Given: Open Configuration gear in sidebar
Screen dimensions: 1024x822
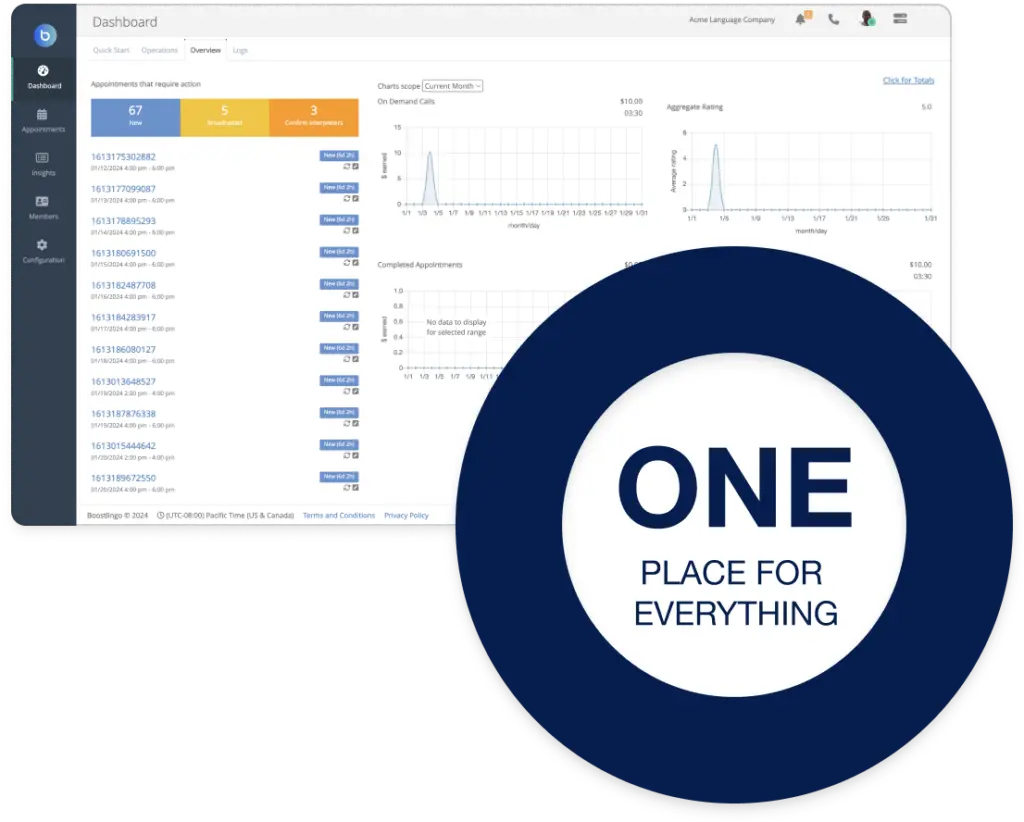Looking at the screenshot, I should (x=43, y=251).
